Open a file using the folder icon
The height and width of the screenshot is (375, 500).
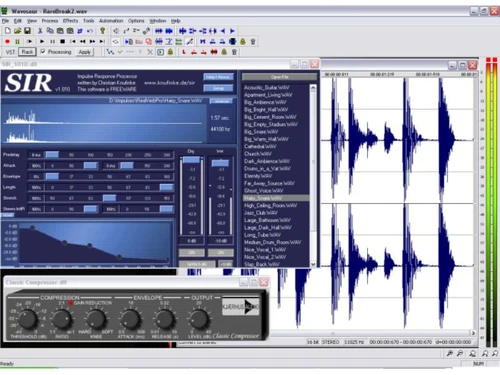(x=17, y=31)
